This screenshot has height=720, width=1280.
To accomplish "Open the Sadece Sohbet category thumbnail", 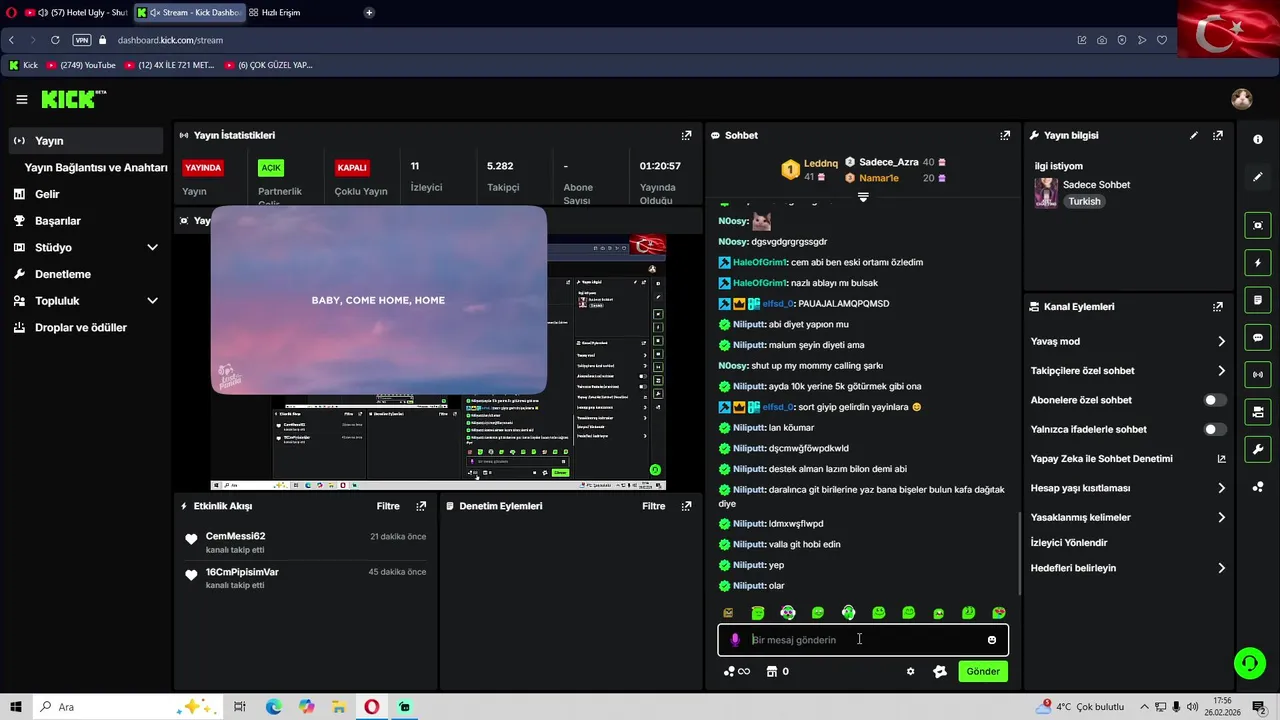I will tap(1046, 193).
